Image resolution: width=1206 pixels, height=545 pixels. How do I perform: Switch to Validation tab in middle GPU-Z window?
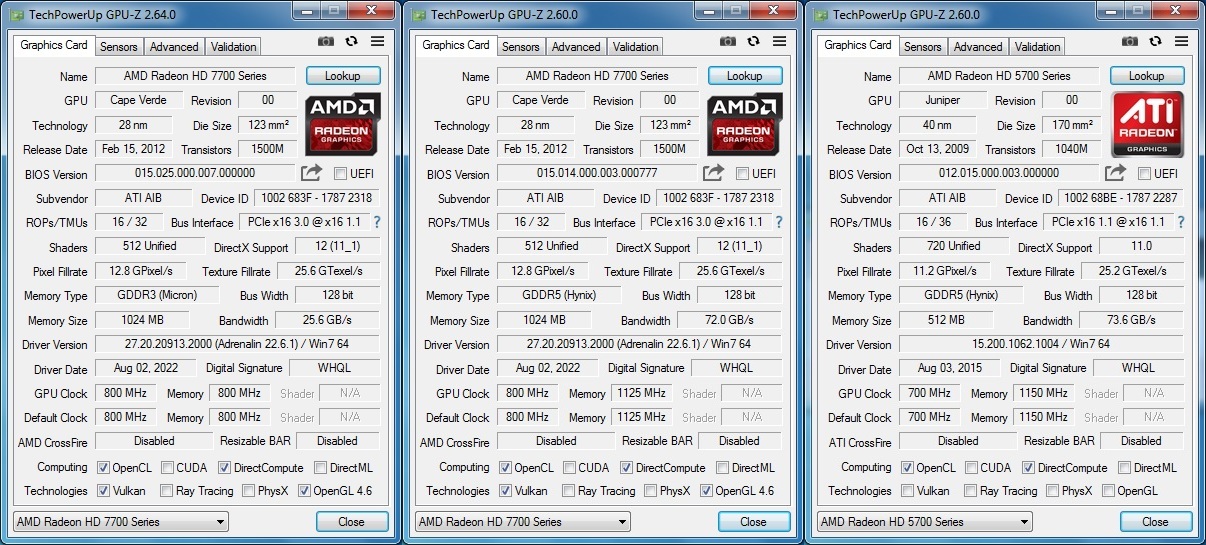(636, 47)
